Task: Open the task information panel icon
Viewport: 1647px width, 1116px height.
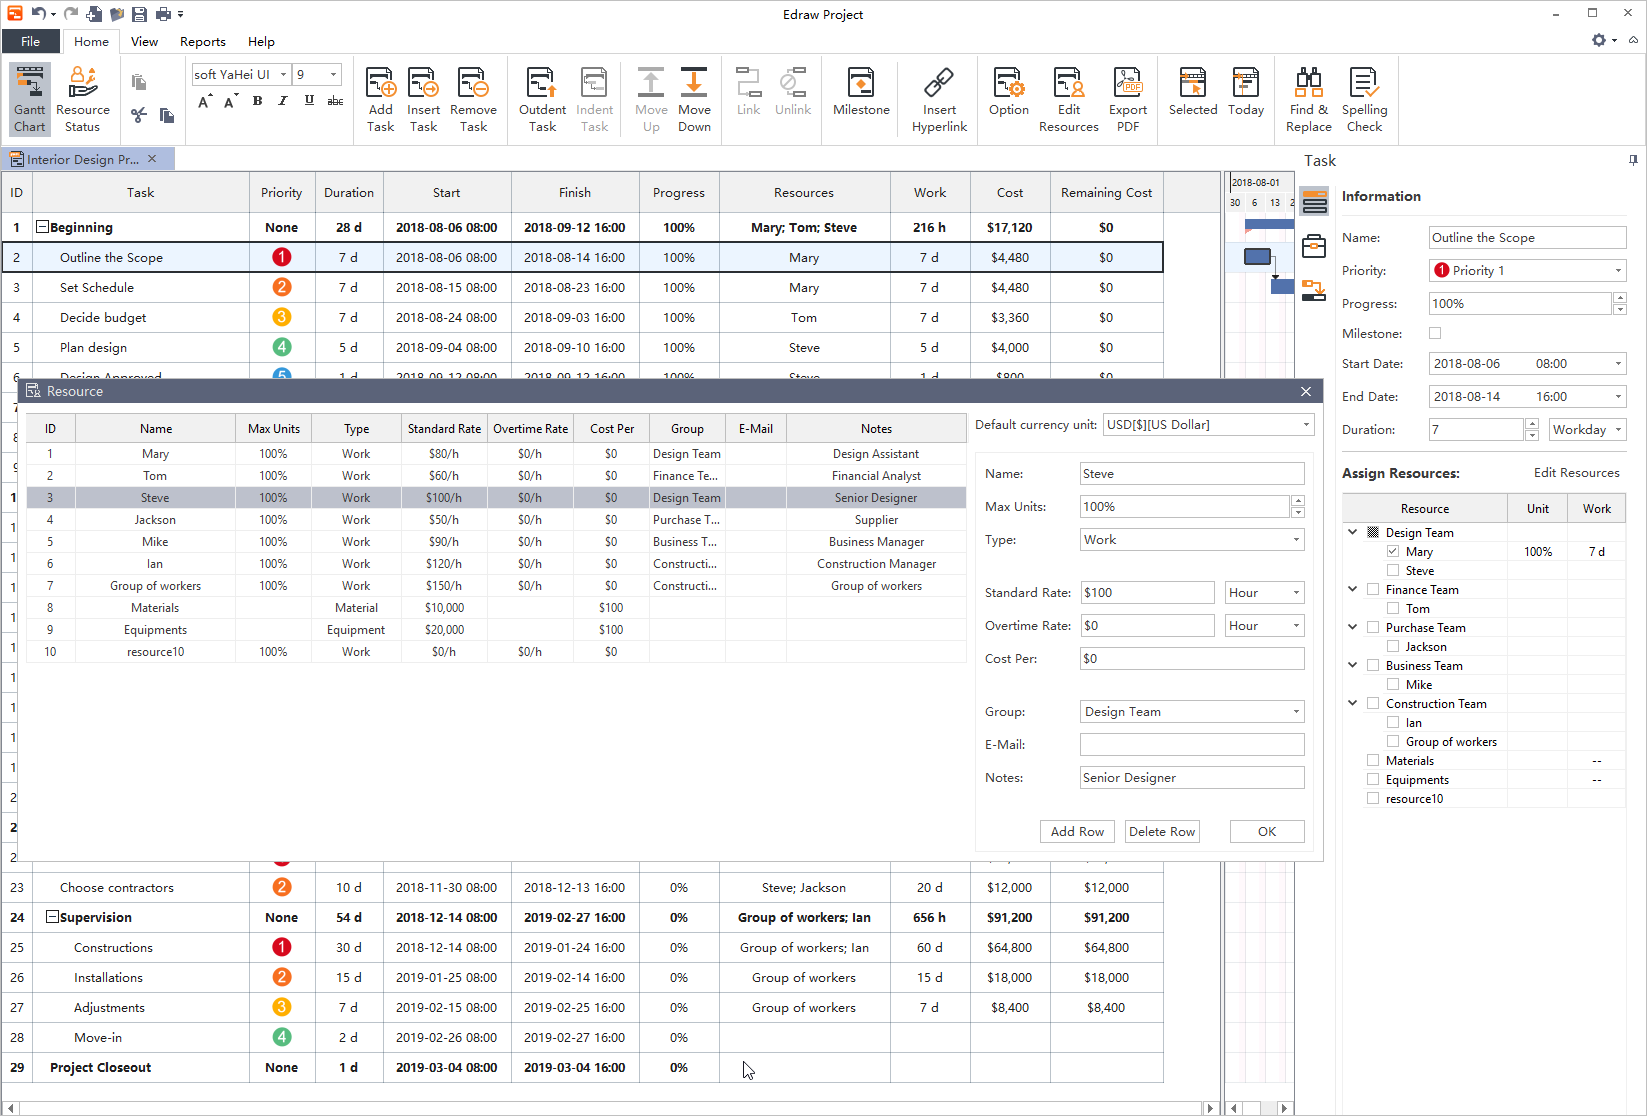Action: [x=1315, y=203]
